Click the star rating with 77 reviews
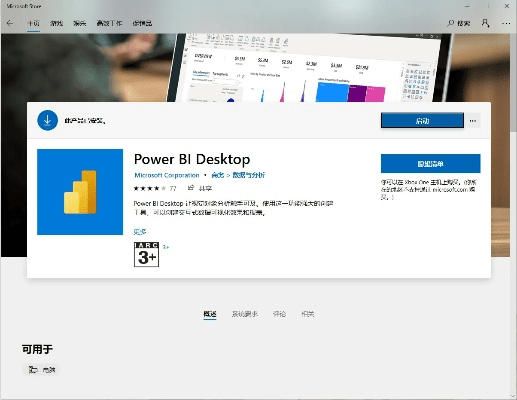517x400 pixels. [155, 188]
